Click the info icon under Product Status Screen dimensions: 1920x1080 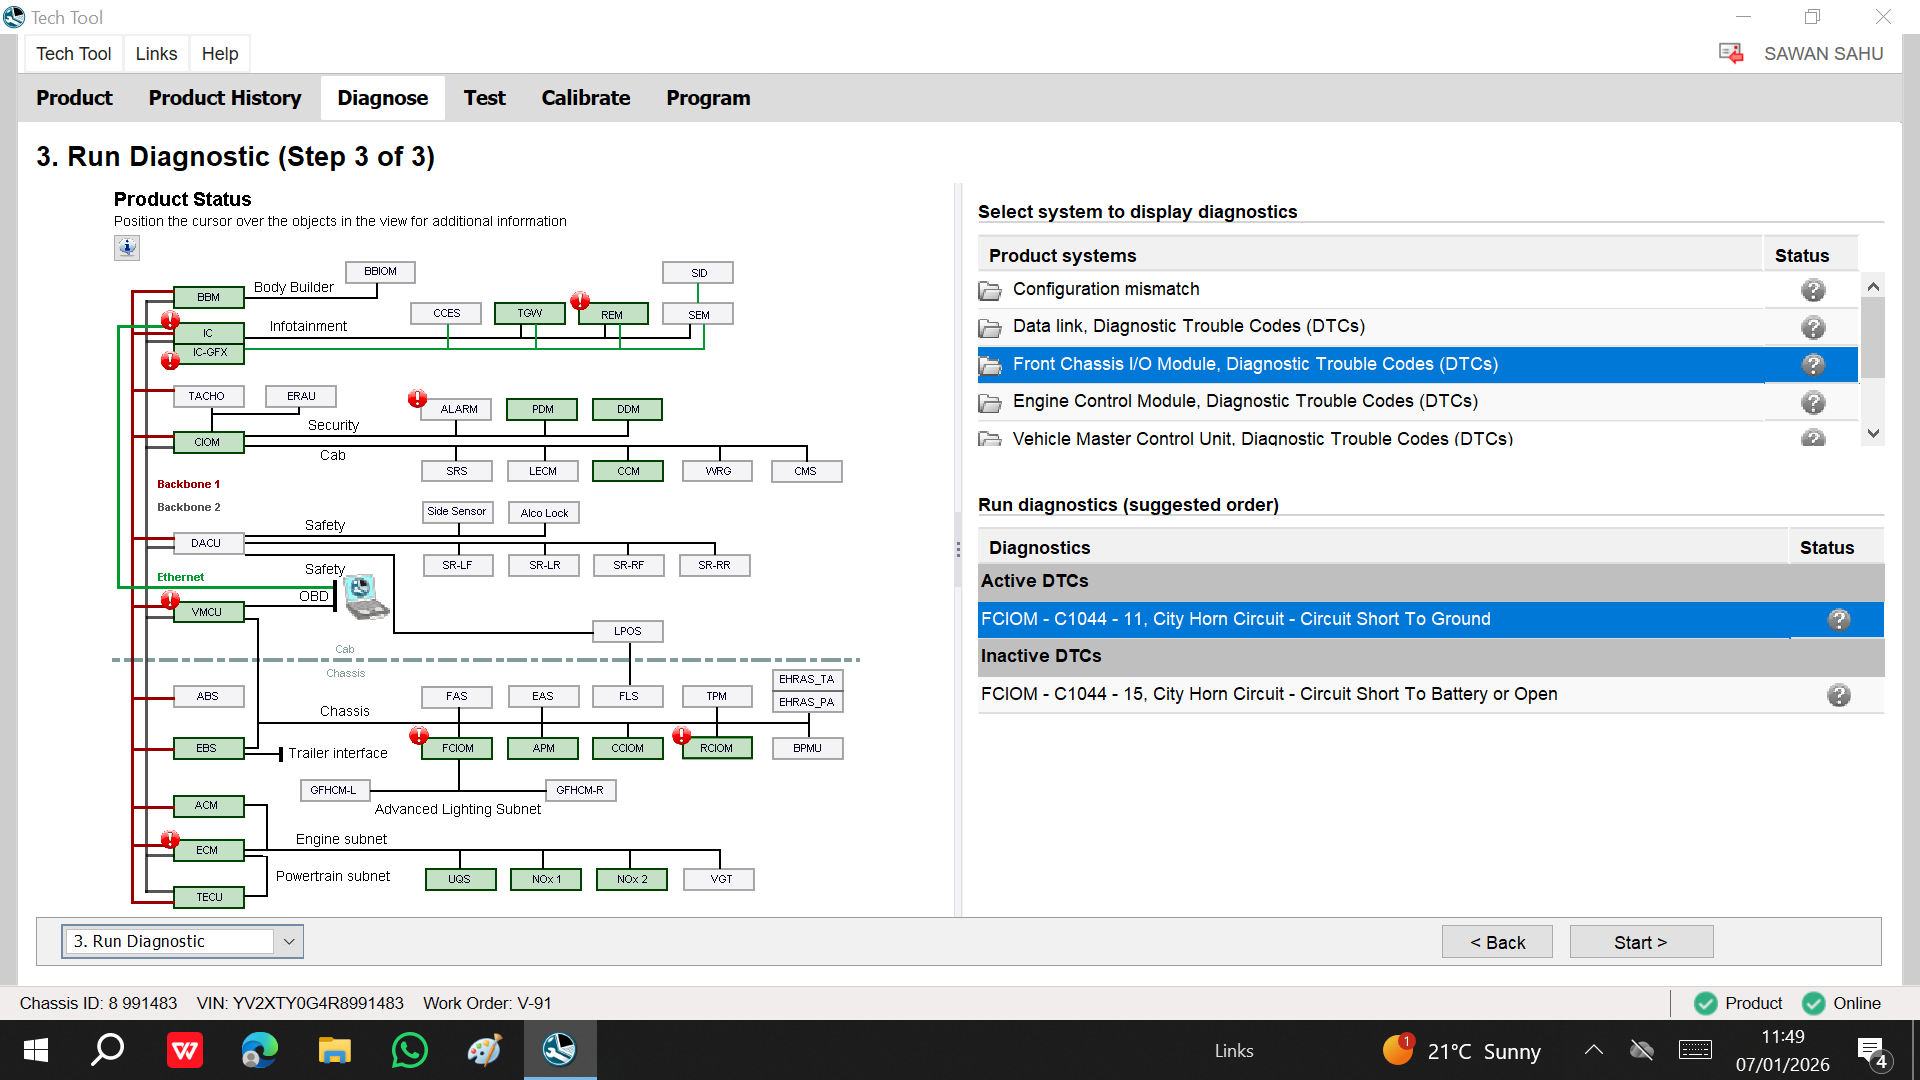pos(127,248)
